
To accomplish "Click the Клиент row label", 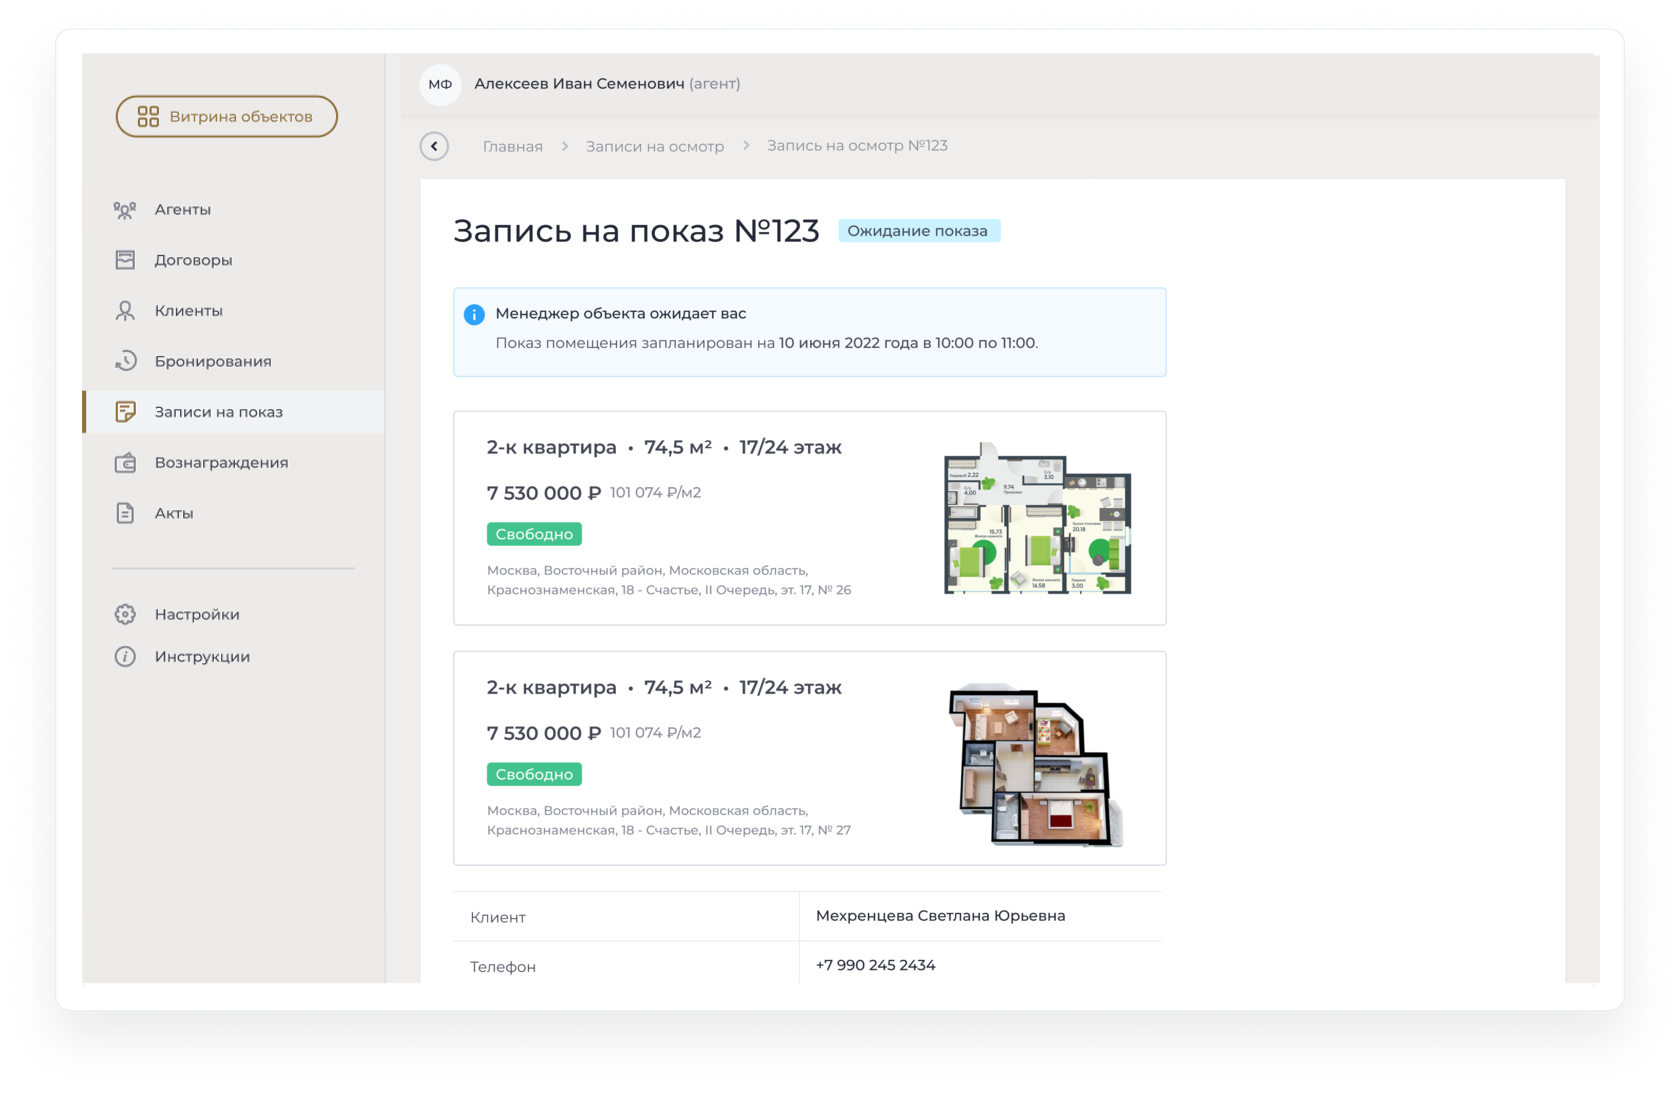I will pos(498,917).
